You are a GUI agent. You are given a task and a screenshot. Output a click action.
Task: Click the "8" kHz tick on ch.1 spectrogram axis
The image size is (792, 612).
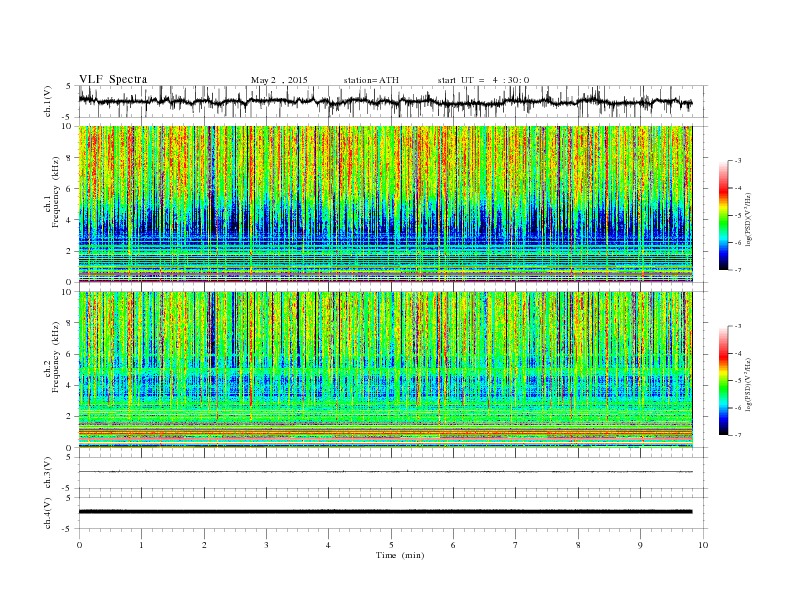70,158
